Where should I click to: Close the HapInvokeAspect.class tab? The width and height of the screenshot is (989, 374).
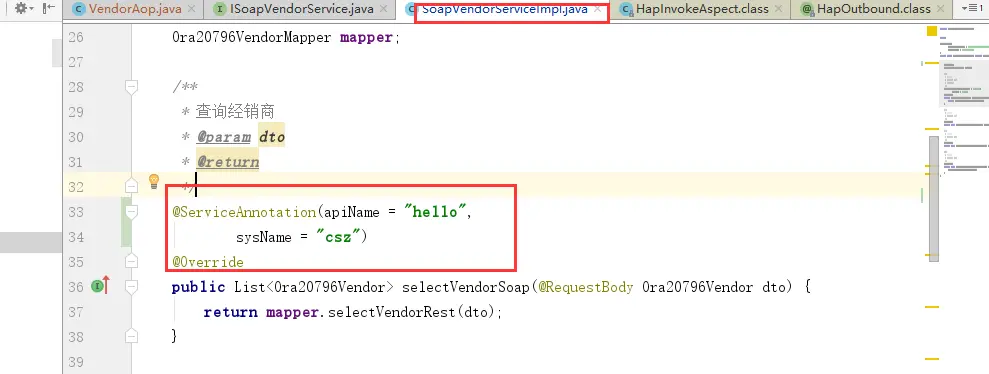tap(778, 9)
